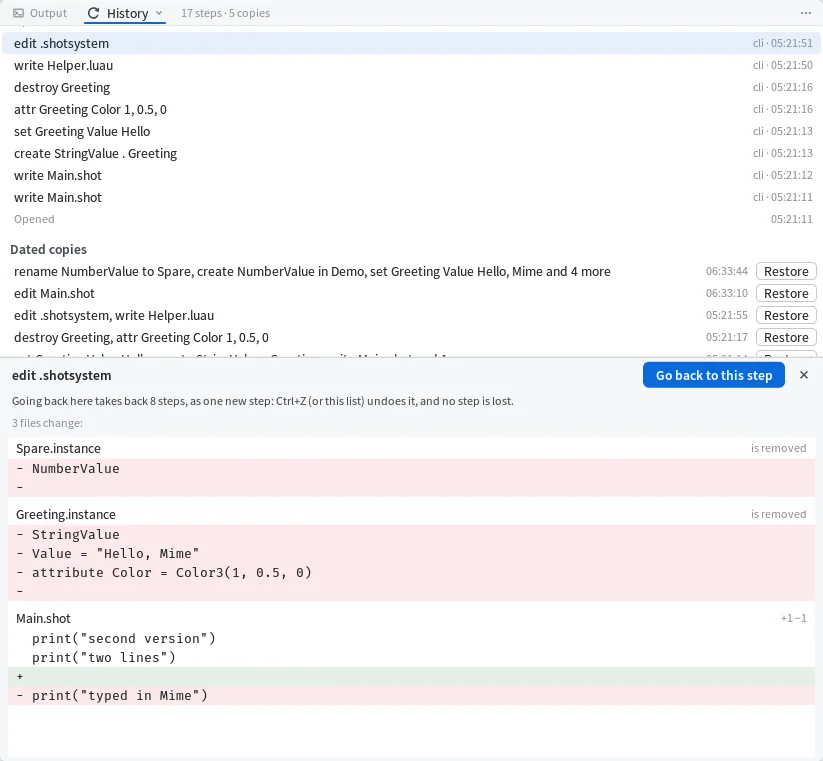Close the edit .shotsystem detail panel

coord(804,375)
